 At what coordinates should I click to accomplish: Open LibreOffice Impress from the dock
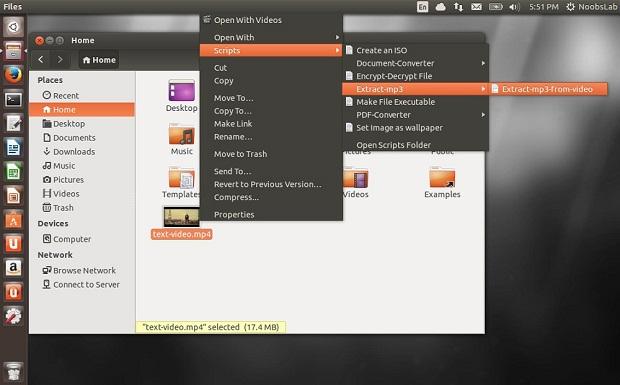[13, 196]
